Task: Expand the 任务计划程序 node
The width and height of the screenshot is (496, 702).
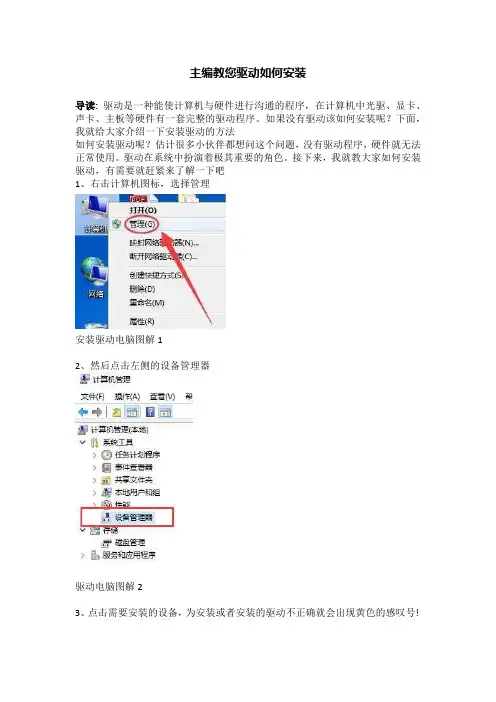Action: point(94,455)
